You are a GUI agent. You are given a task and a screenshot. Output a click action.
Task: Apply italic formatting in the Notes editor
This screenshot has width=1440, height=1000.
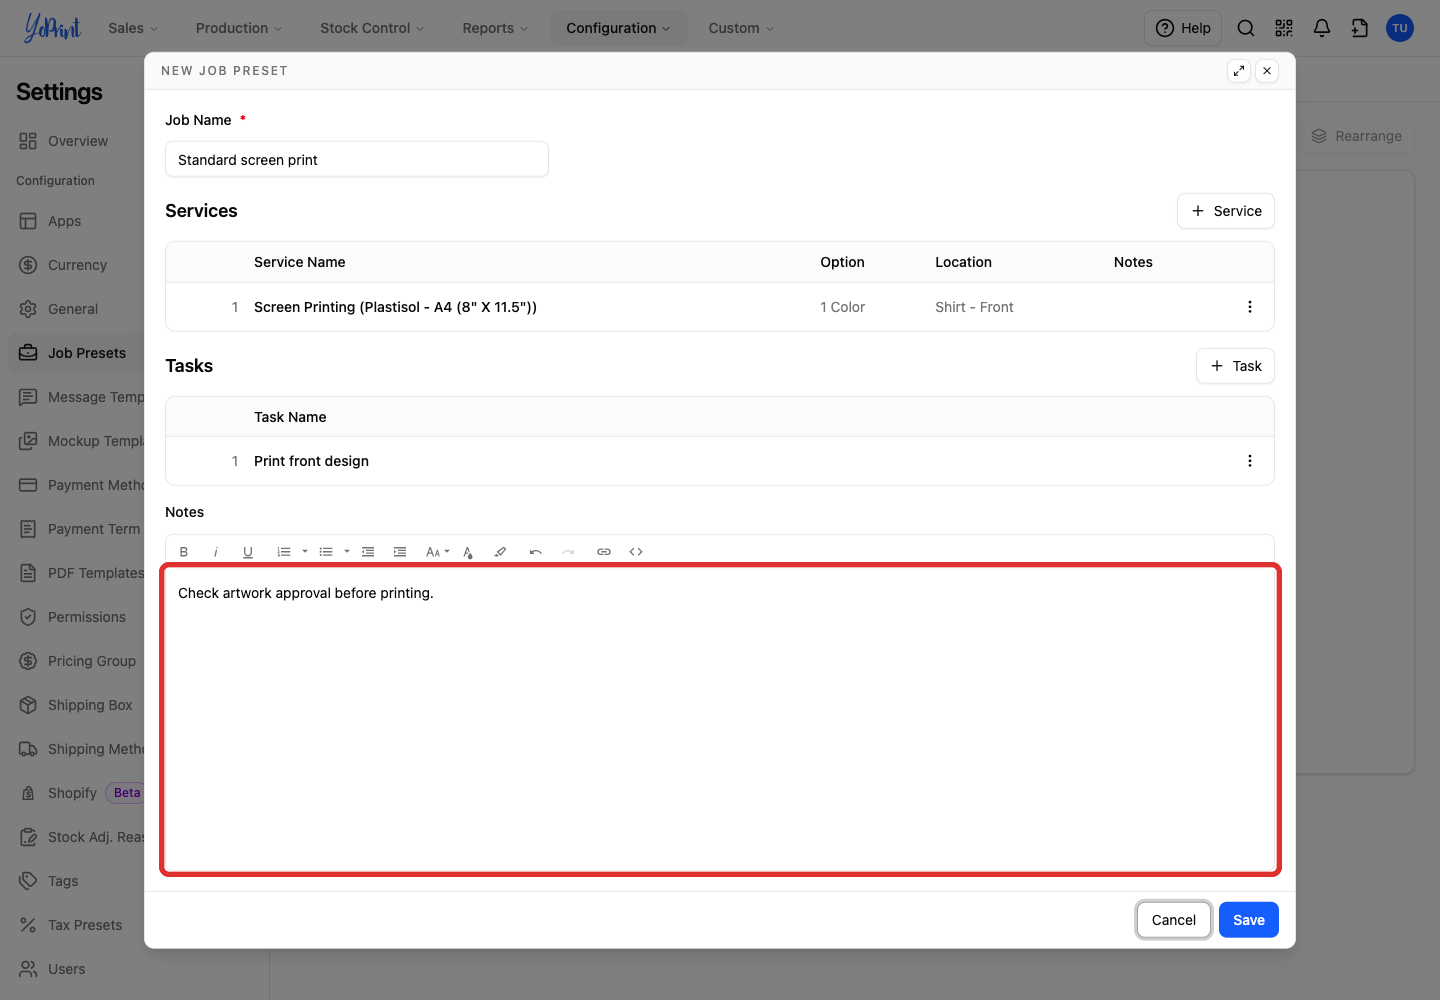(216, 552)
